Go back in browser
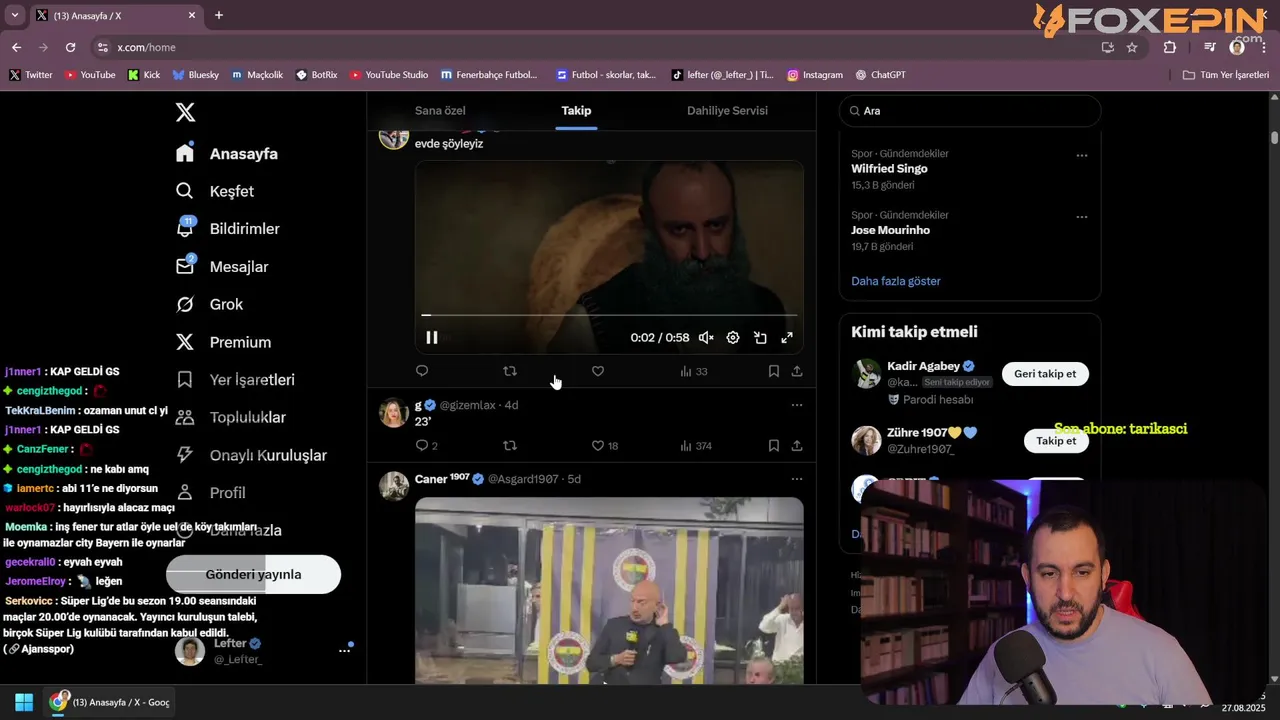Image resolution: width=1280 pixels, height=720 pixels. point(16,47)
